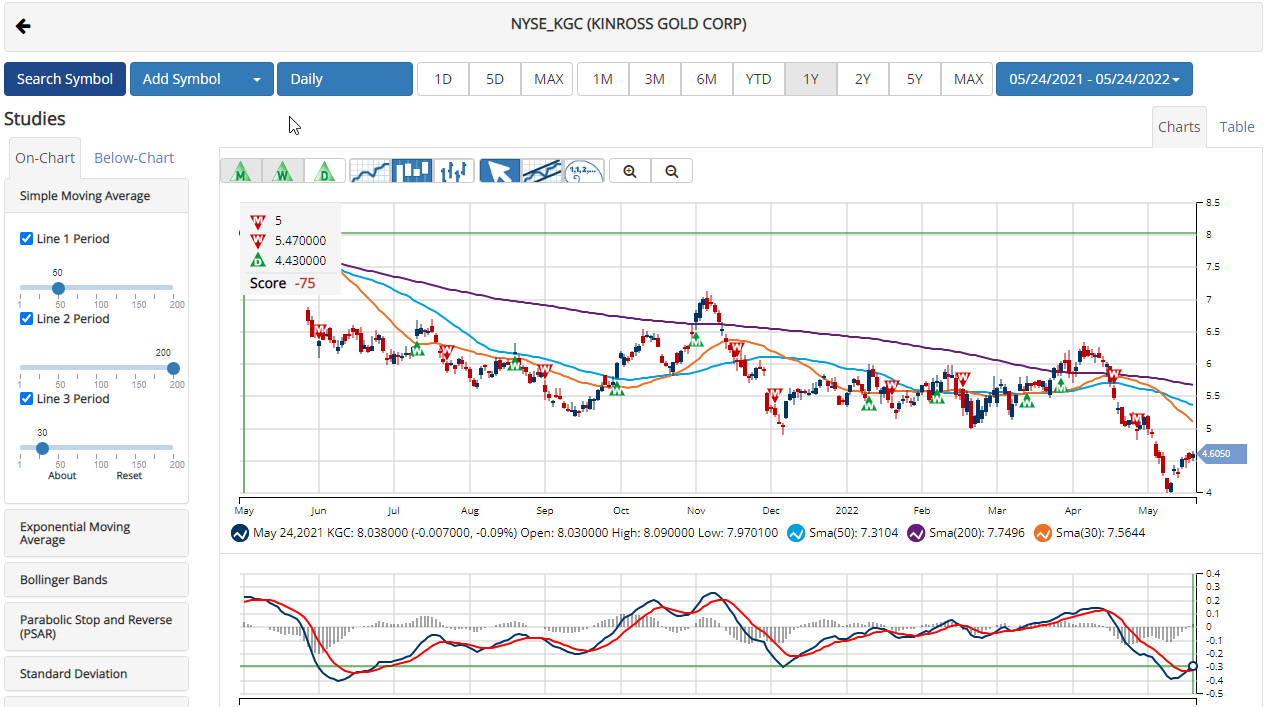
Task: Click Line 1 Period slider handle at 50
Action: pos(58,288)
